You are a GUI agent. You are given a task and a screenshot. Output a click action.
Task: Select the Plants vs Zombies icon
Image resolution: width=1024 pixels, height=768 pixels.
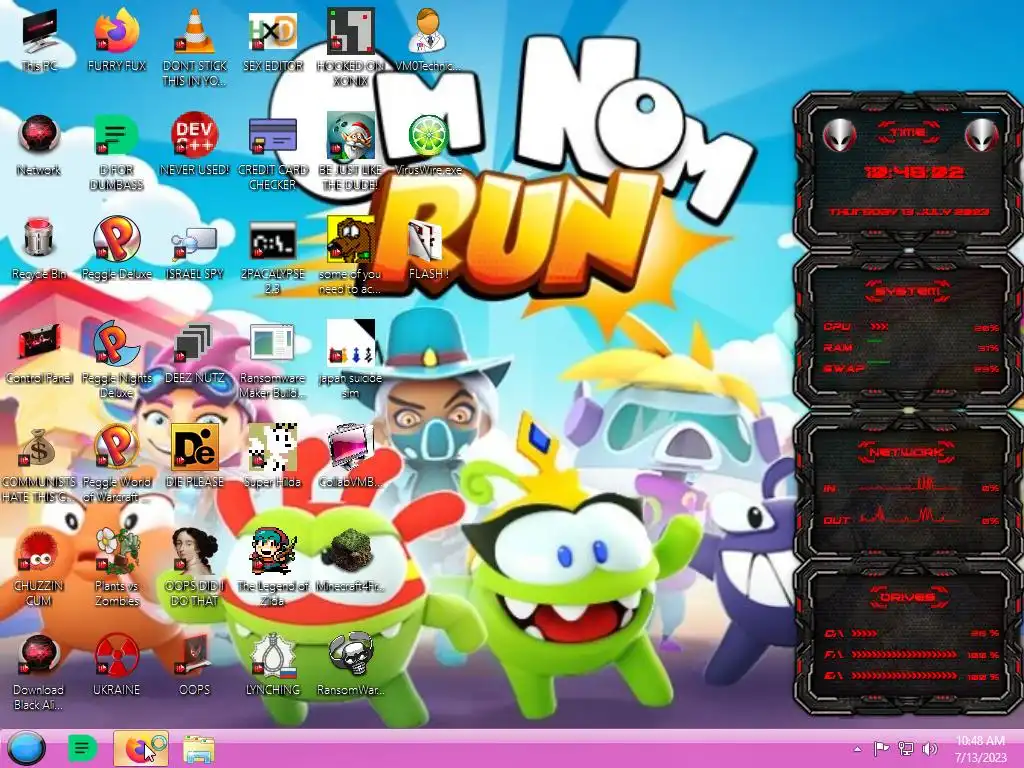(x=117, y=552)
